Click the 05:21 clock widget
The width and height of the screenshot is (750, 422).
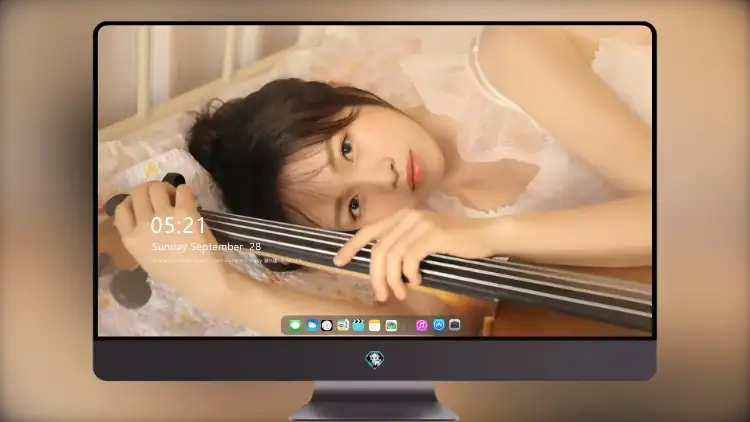click(x=178, y=225)
